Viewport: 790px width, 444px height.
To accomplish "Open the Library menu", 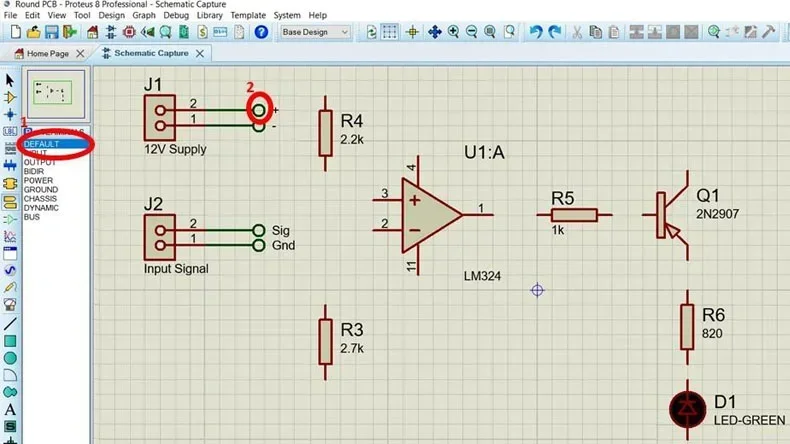I will coord(209,16).
